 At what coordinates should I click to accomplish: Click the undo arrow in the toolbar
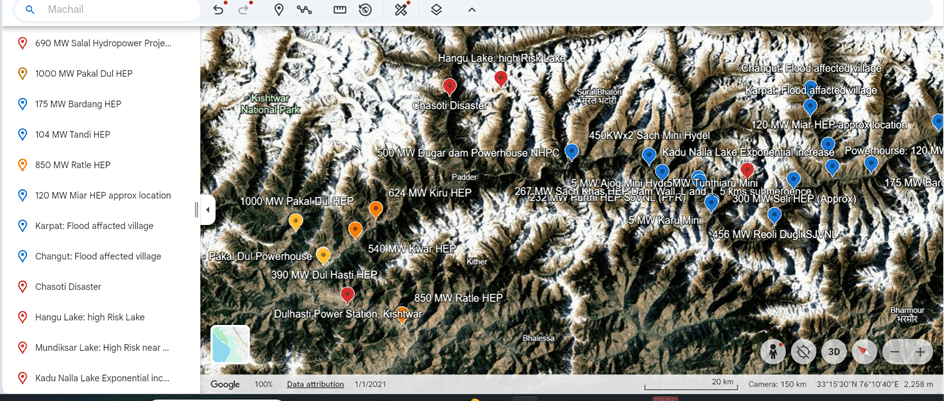pos(219,10)
